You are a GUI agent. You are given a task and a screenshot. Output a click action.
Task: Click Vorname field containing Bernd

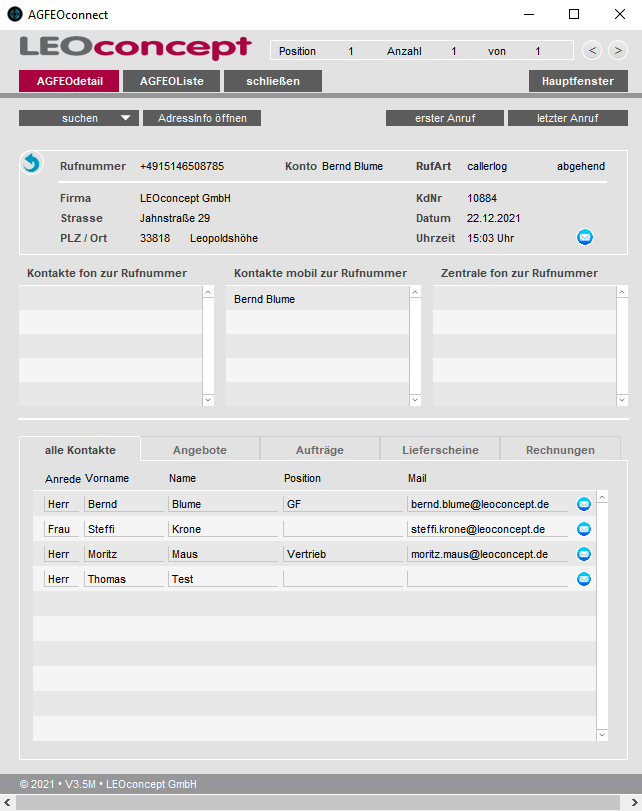(124, 504)
